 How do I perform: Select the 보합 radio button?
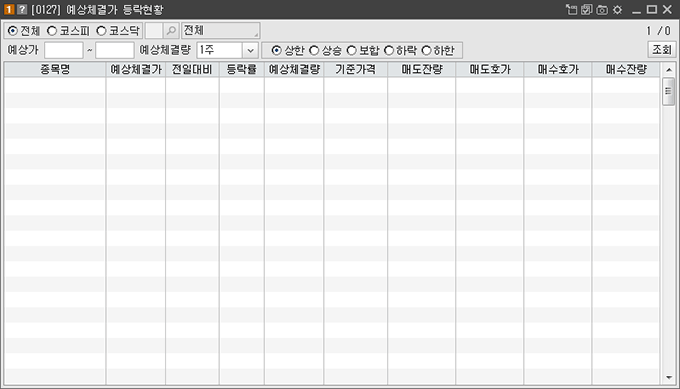[x=351, y=50]
